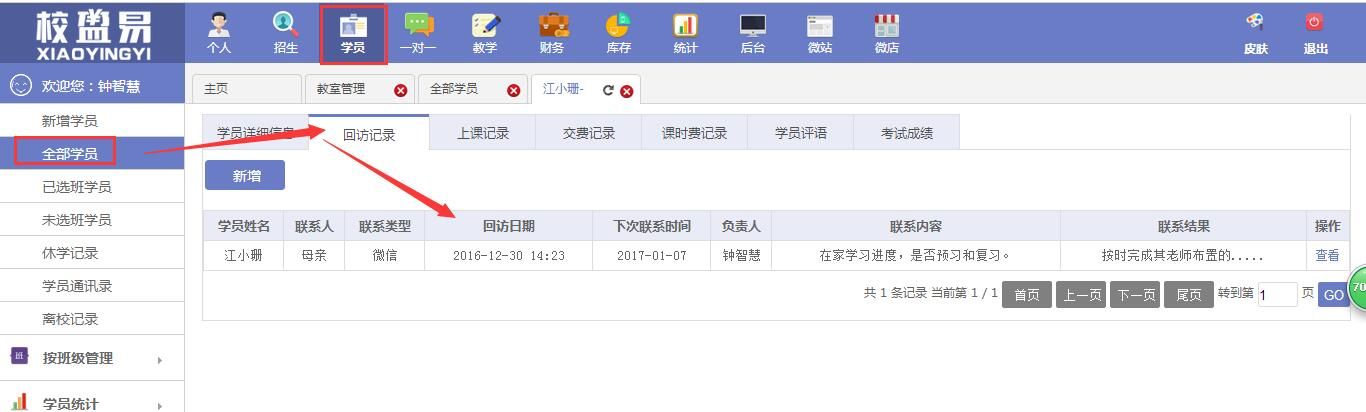Close the 全部学员 tab
Image resolution: width=1366 pixels, height=412 pixels.
click(514, 90)
